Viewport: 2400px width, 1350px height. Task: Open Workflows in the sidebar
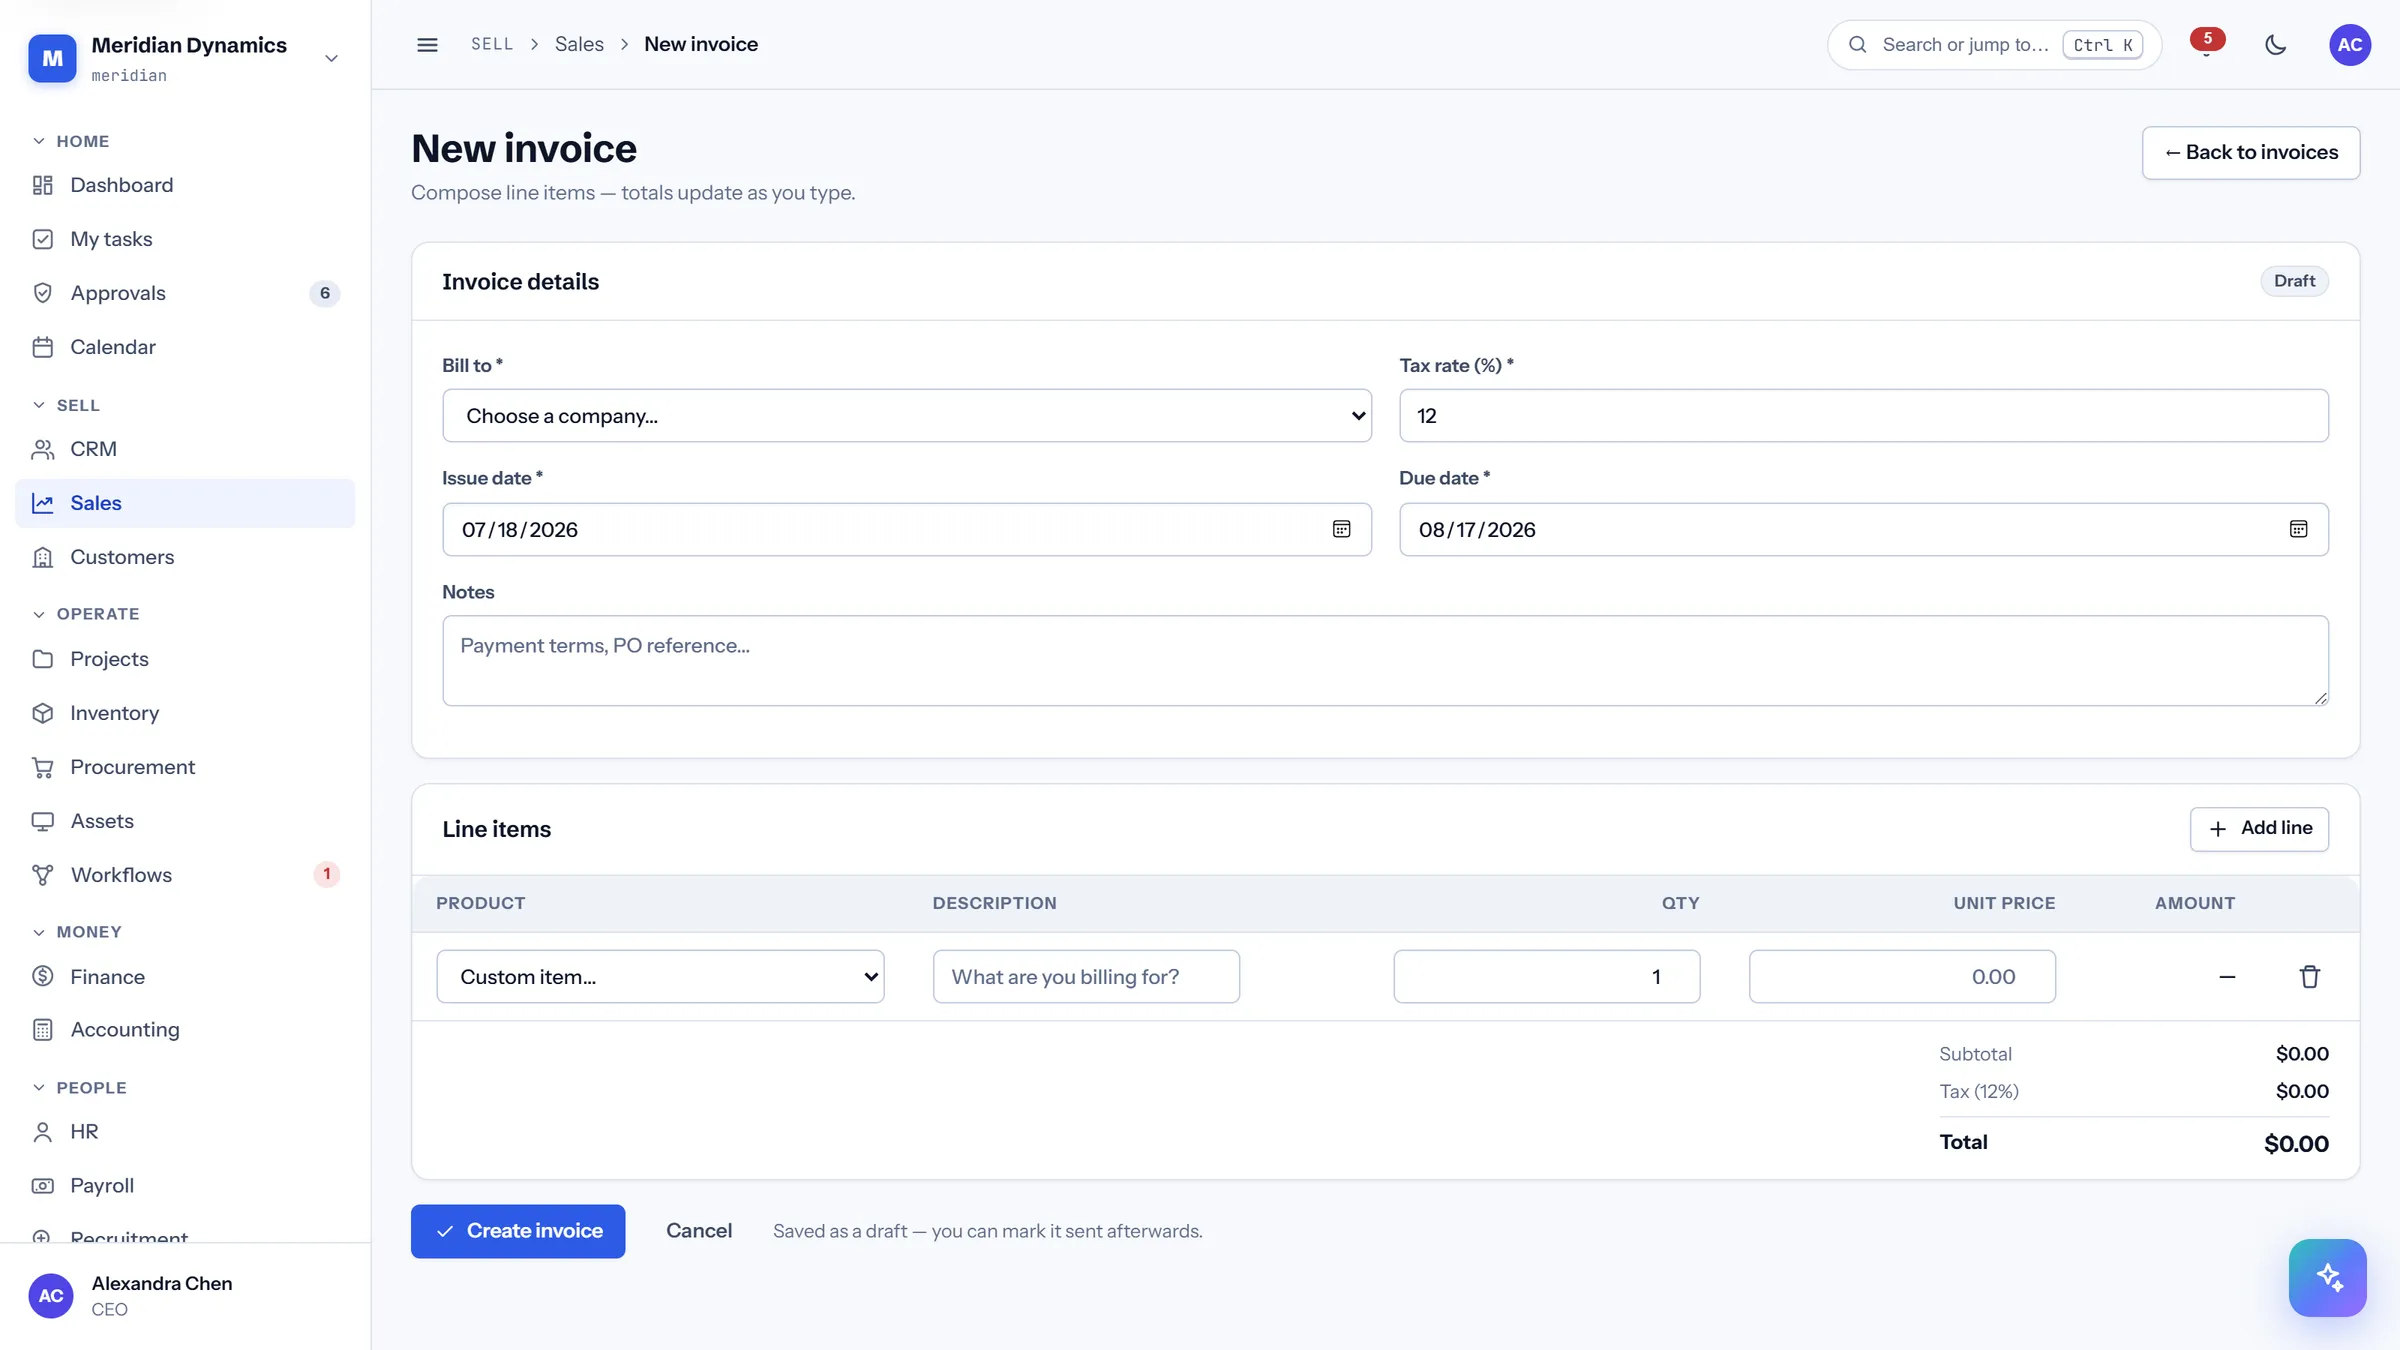(x=185, y=875)
